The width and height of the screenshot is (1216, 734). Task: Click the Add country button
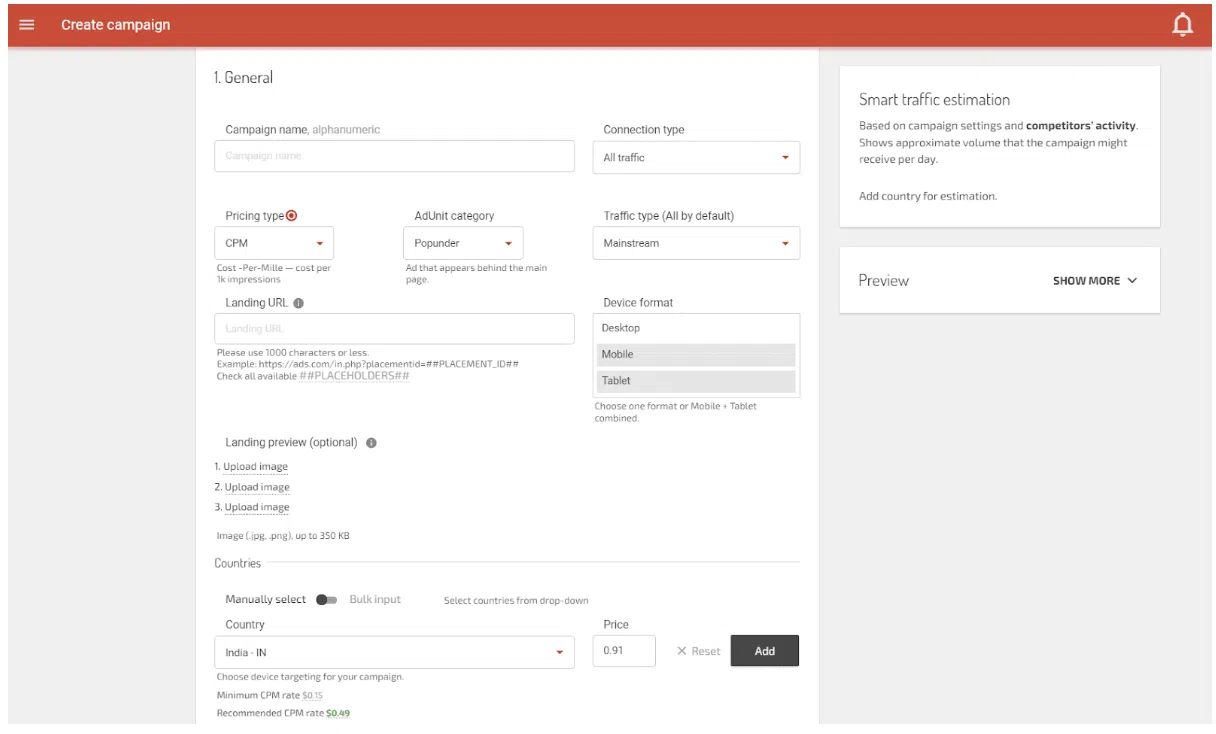pos(765,651)
